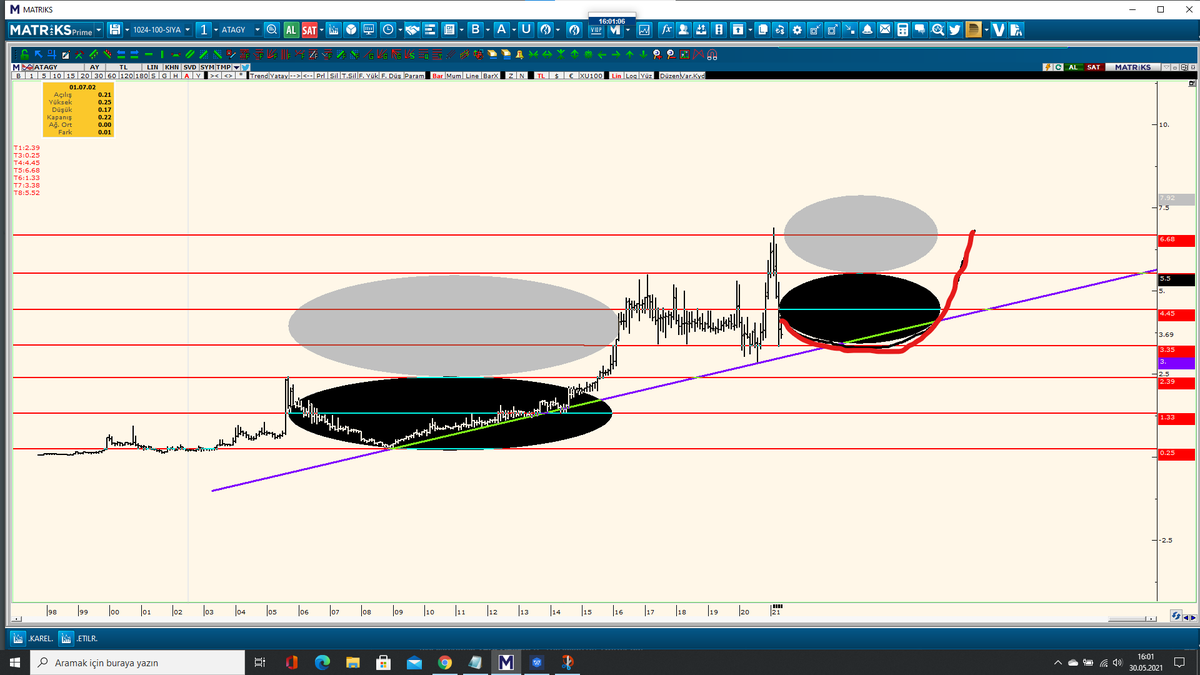
Task: Switch to the KAREL tab
Action: pyautogui.click(x=30, y=637)
